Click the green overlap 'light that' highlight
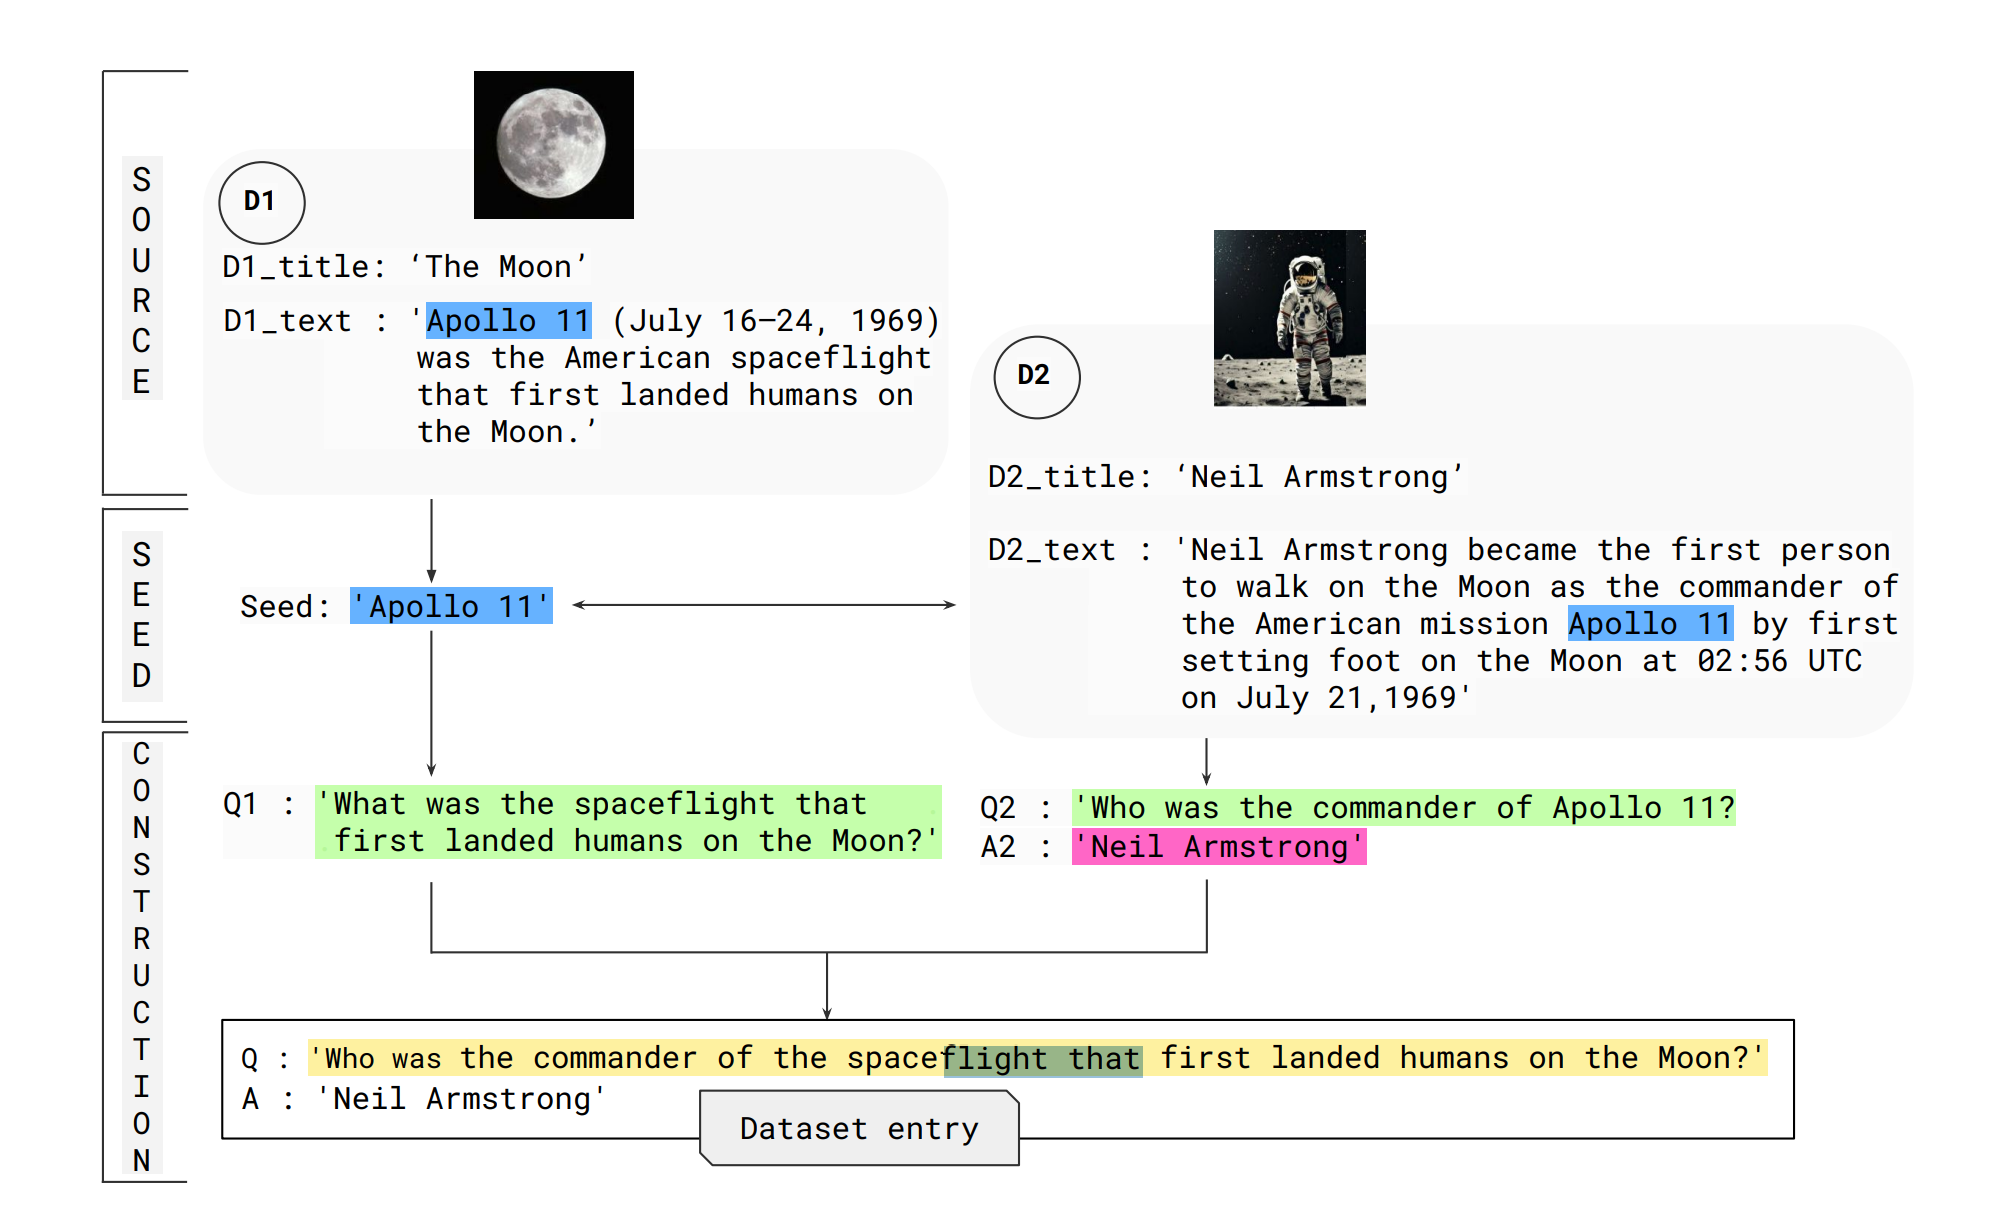 pyautogui.click(x=1043, y=1059)
